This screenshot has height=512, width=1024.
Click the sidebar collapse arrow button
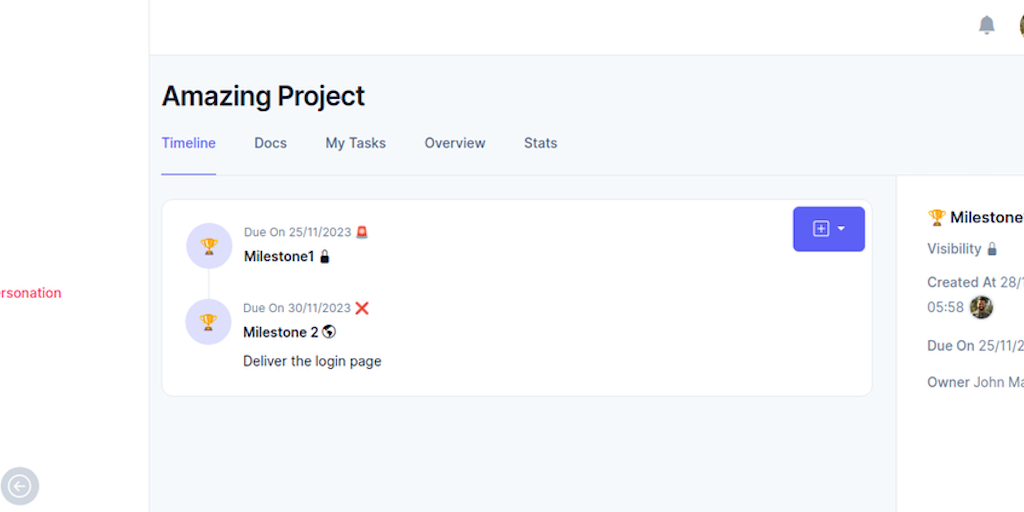(19, 486)
